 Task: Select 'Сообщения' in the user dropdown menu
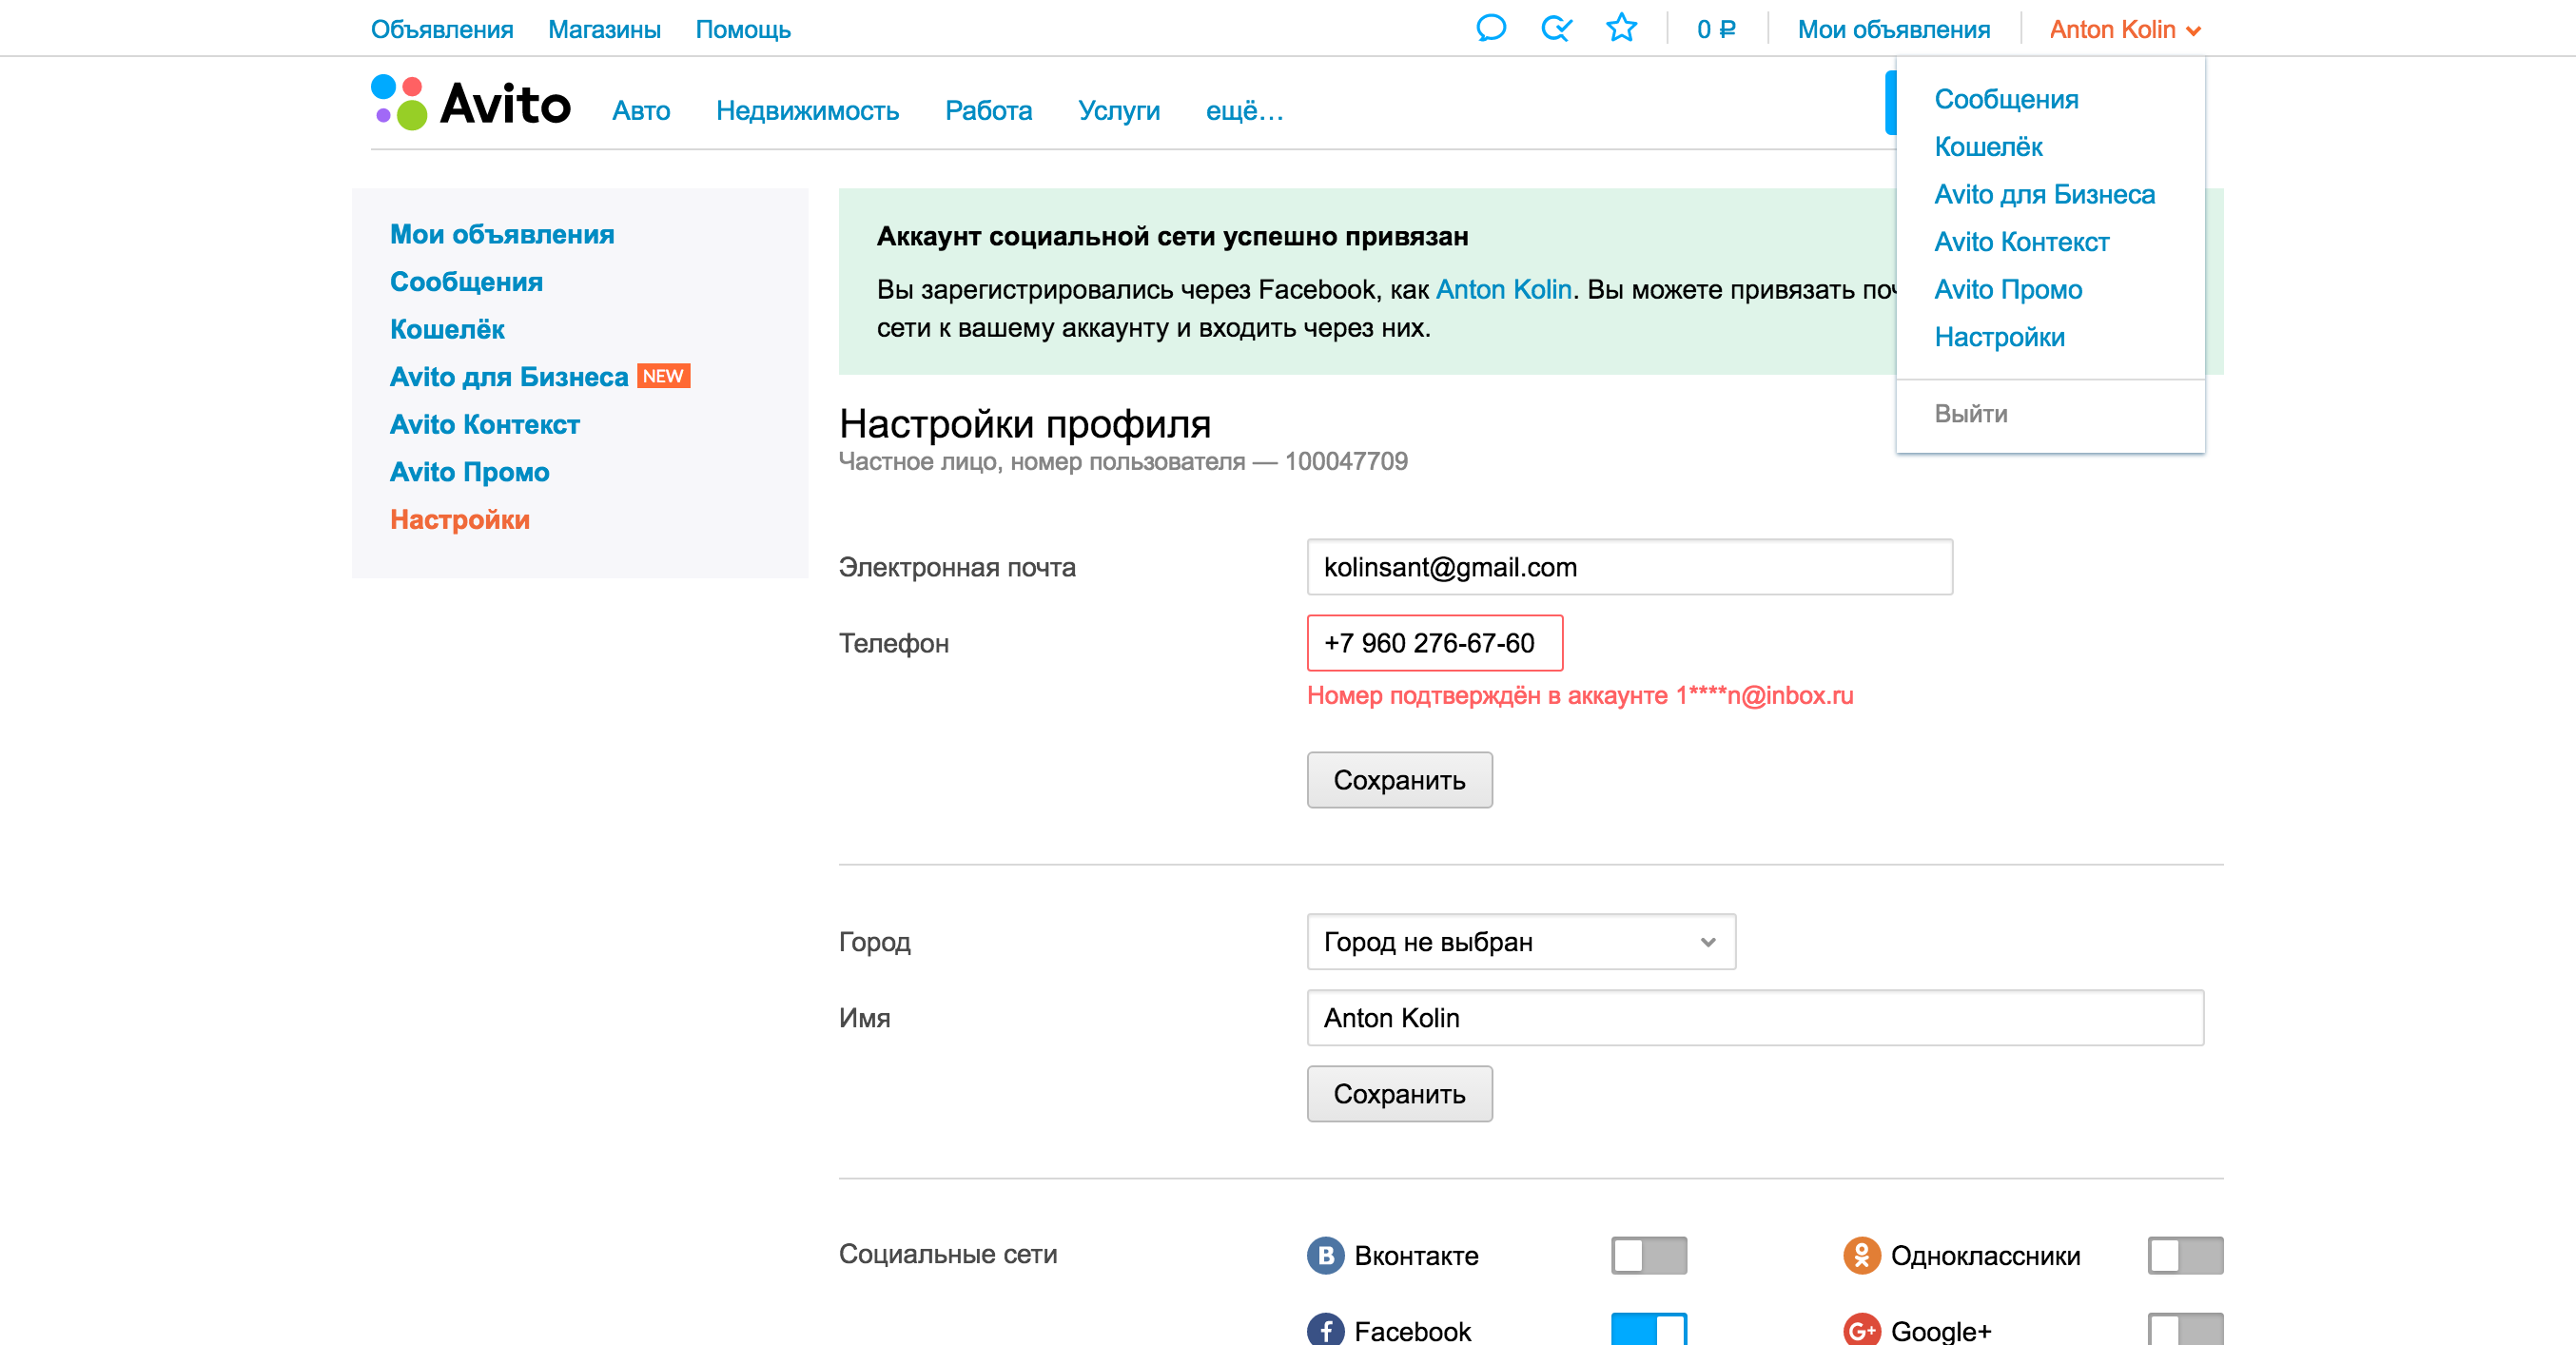2006,99
